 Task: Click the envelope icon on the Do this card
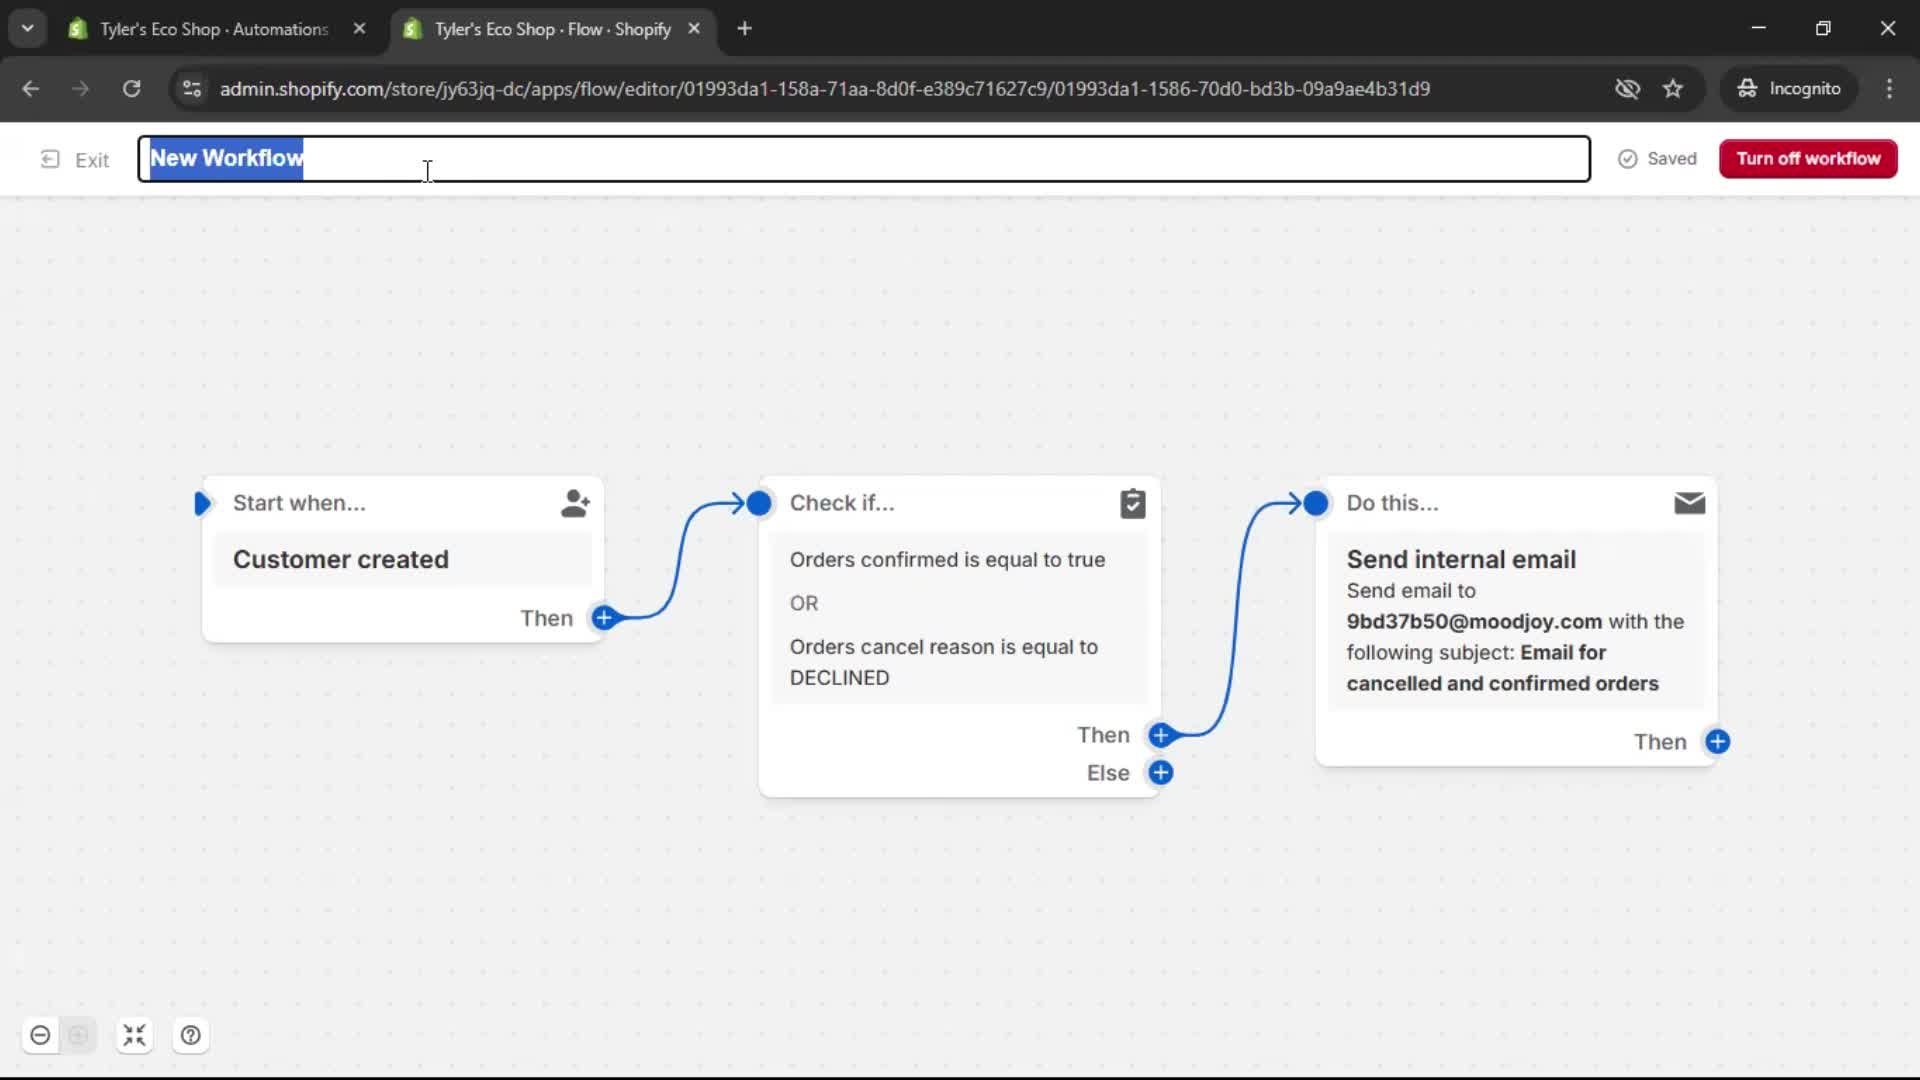(x=1689, y=503)
